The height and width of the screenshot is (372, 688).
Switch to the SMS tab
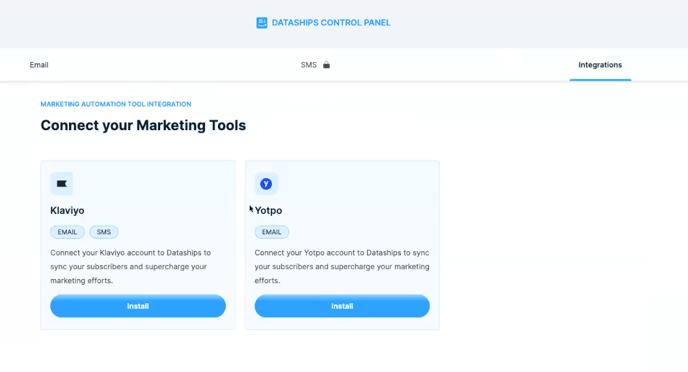[x=308, y=65]
